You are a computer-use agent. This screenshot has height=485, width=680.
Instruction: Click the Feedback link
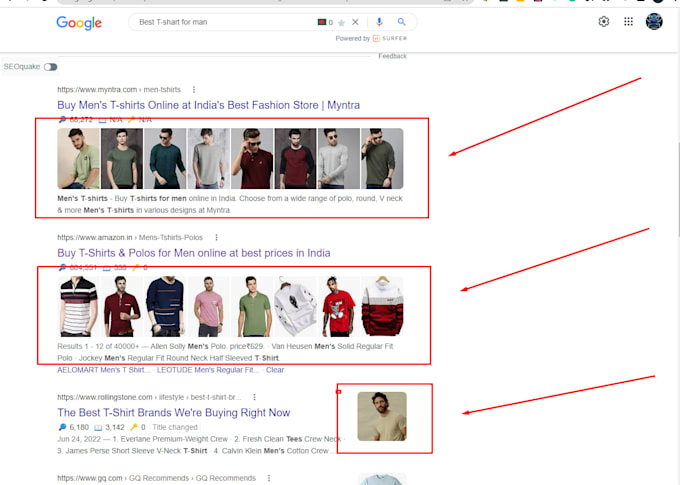click(x=392, y=56)
